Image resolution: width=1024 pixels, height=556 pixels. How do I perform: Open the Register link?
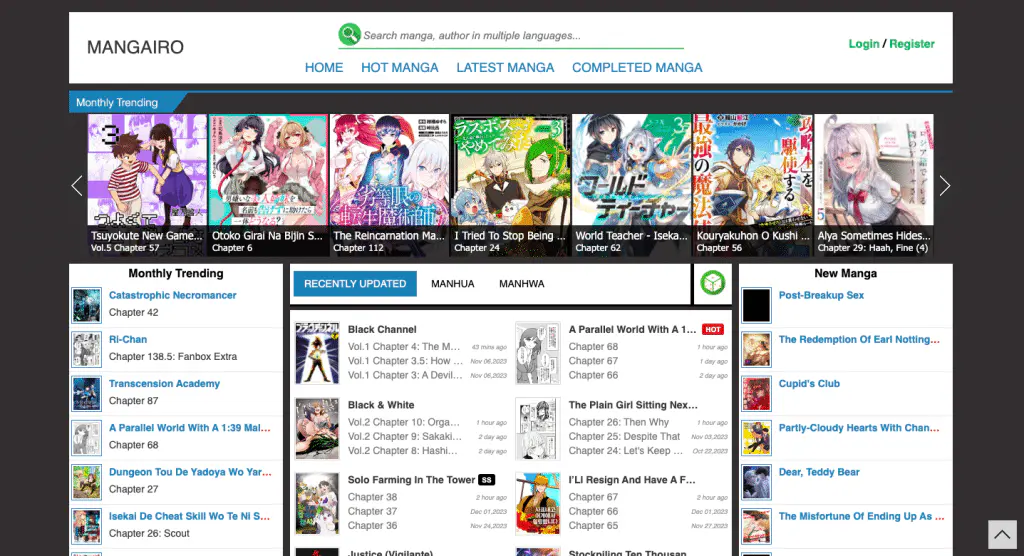pos(912,44)
